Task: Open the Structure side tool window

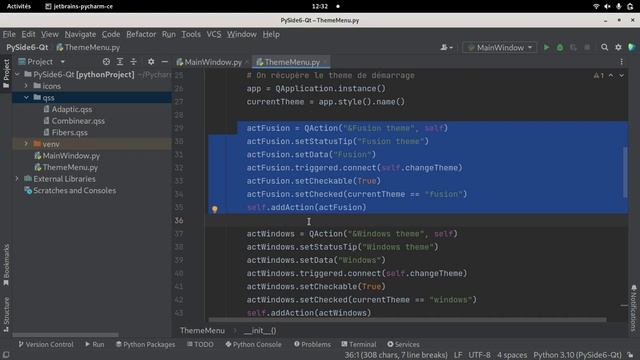Action: 6,314
